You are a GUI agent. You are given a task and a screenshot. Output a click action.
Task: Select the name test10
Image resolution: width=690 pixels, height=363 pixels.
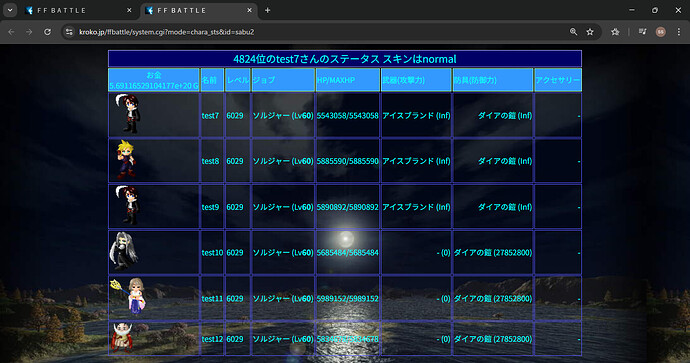tap(212, 253)
